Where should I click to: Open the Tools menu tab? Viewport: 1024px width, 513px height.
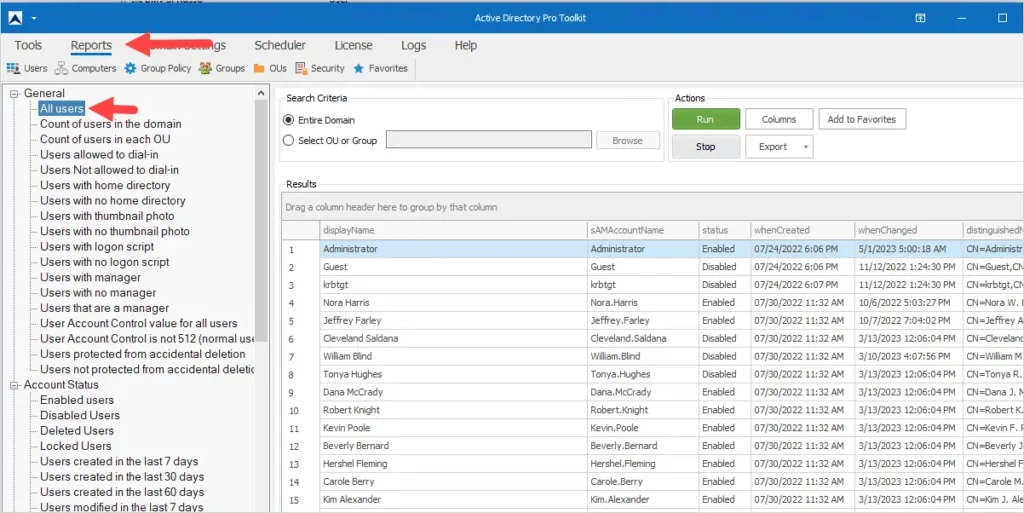(28, 45)
